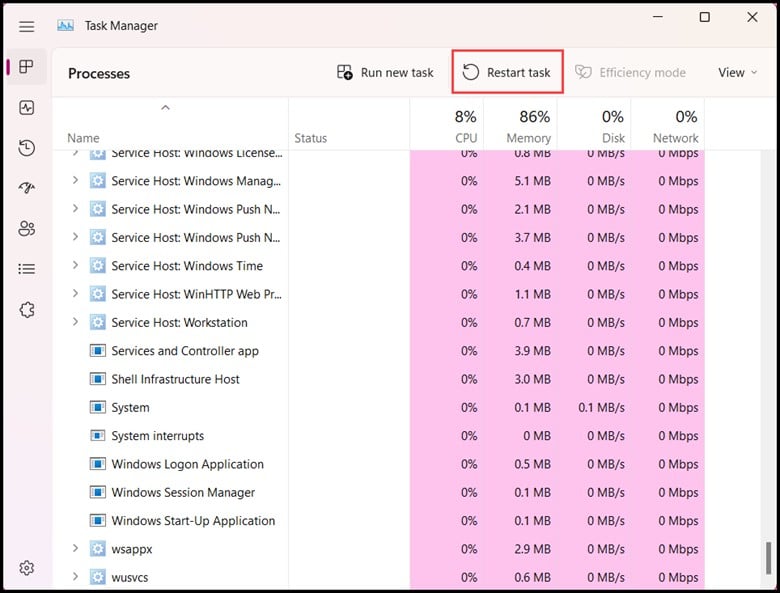Click the 2.9 MB memory value for wsappx

click(x=532, y=549)
